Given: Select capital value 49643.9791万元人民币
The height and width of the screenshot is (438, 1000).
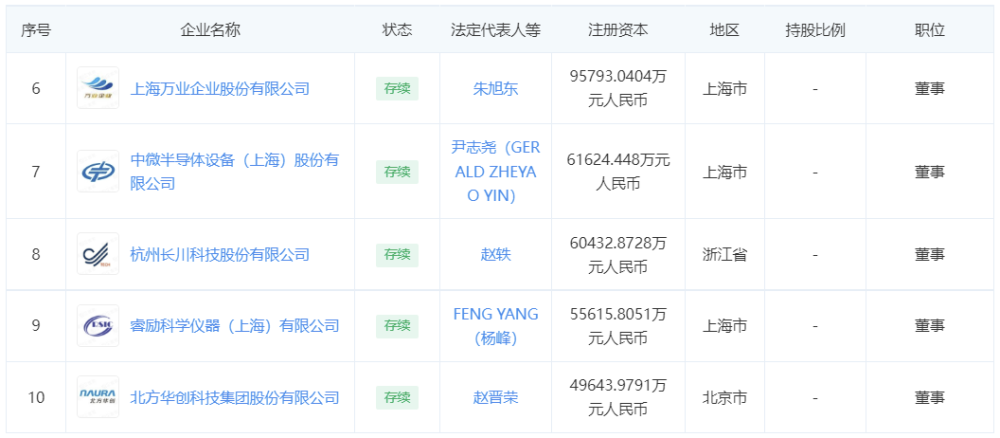Looking at the screenshot, I should pos(618,398).
